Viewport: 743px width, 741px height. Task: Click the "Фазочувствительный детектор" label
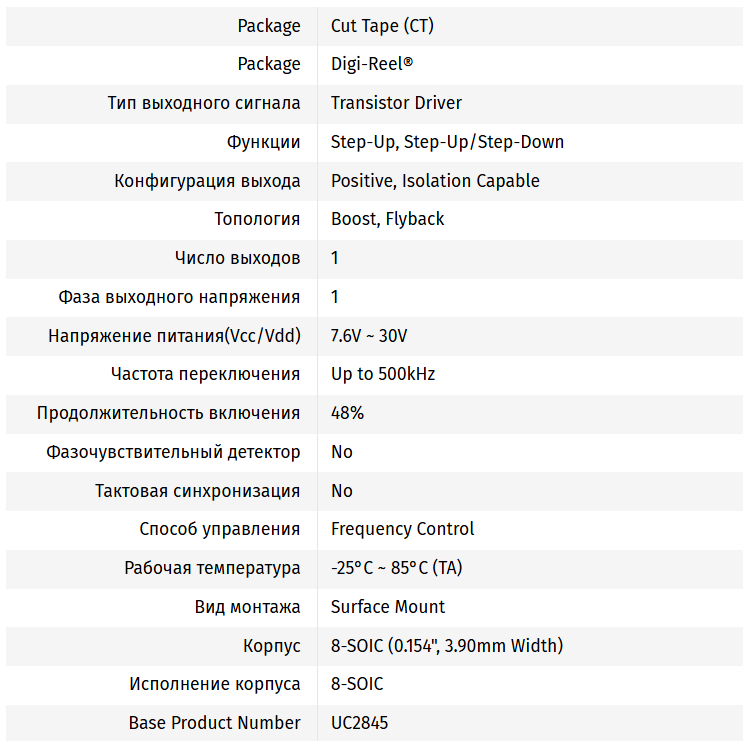173,452
